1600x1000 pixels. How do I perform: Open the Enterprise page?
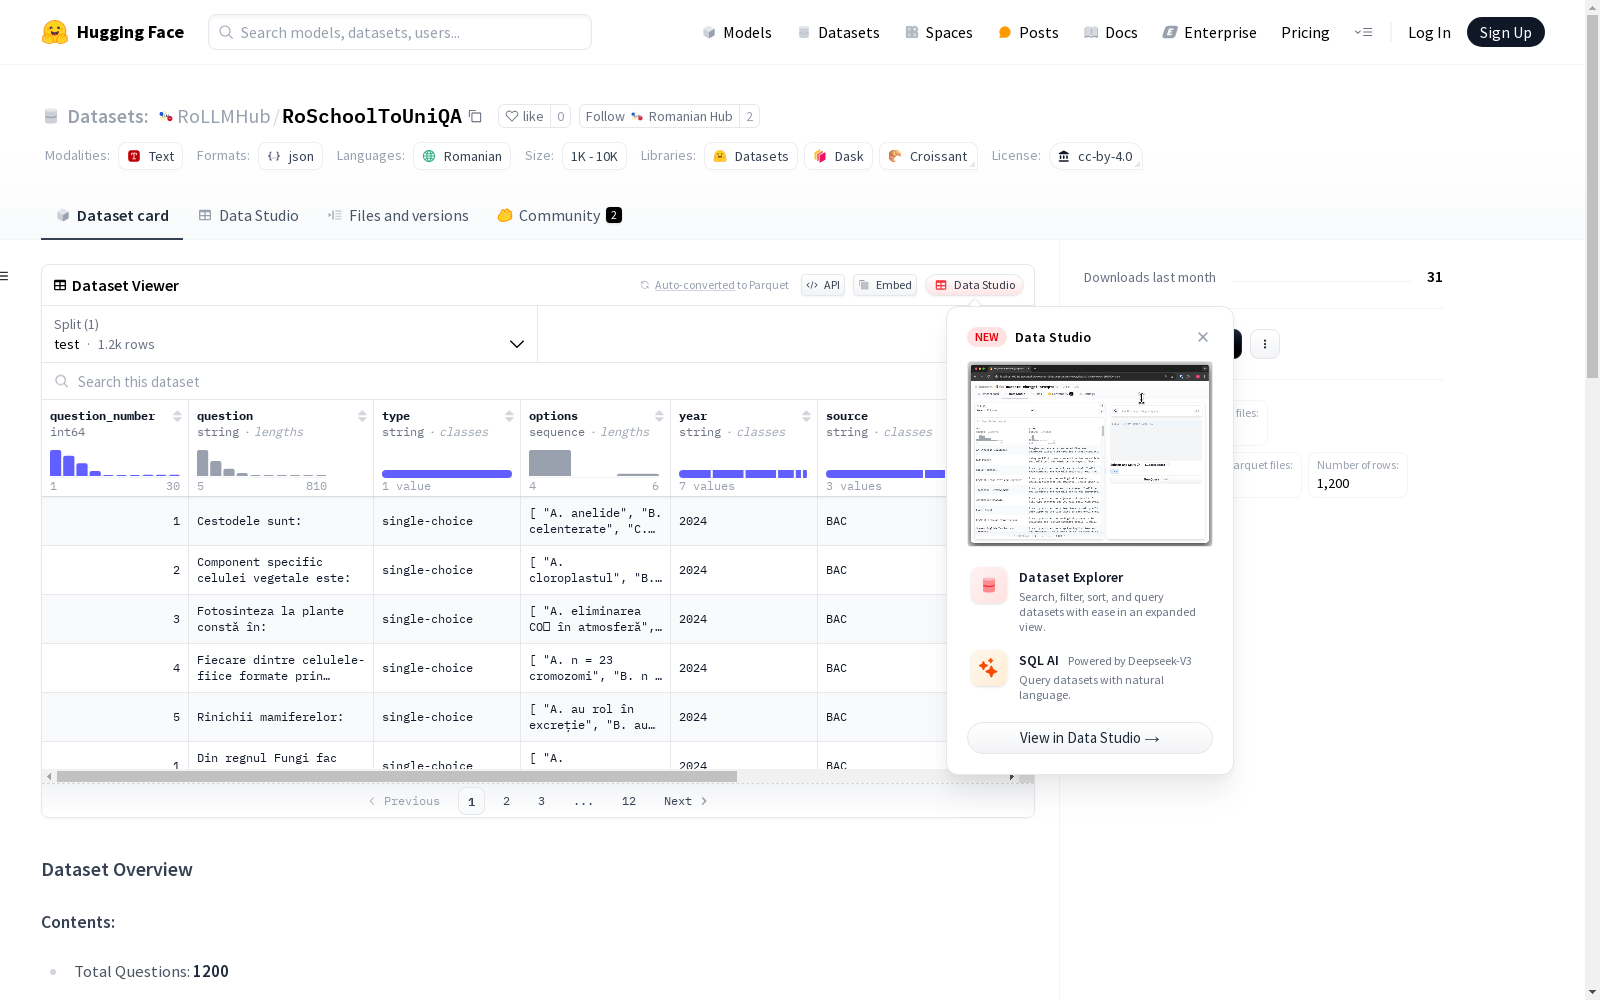click(x=1210, y=32)
